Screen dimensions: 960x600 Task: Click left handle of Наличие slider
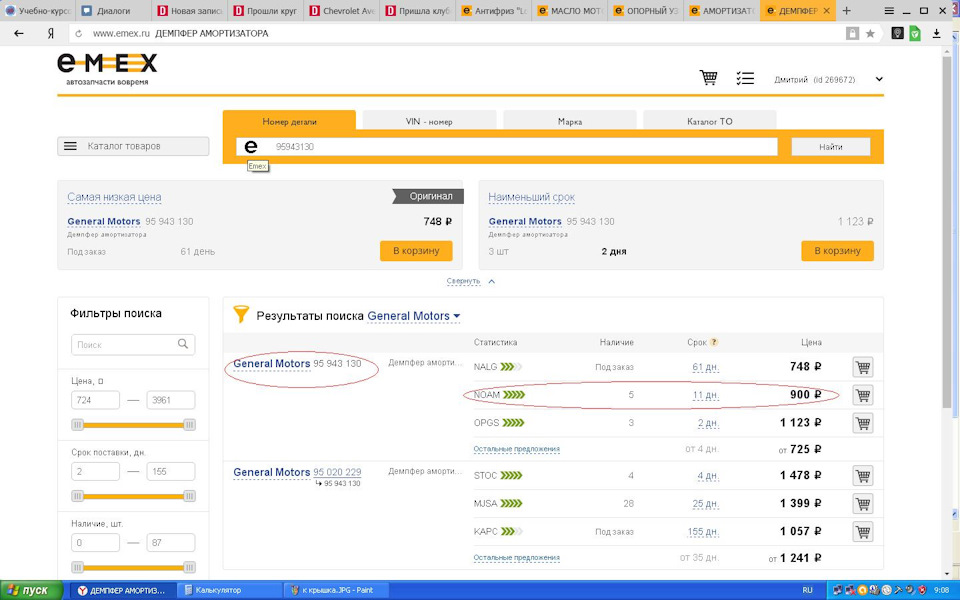click(x=77, y=567)
